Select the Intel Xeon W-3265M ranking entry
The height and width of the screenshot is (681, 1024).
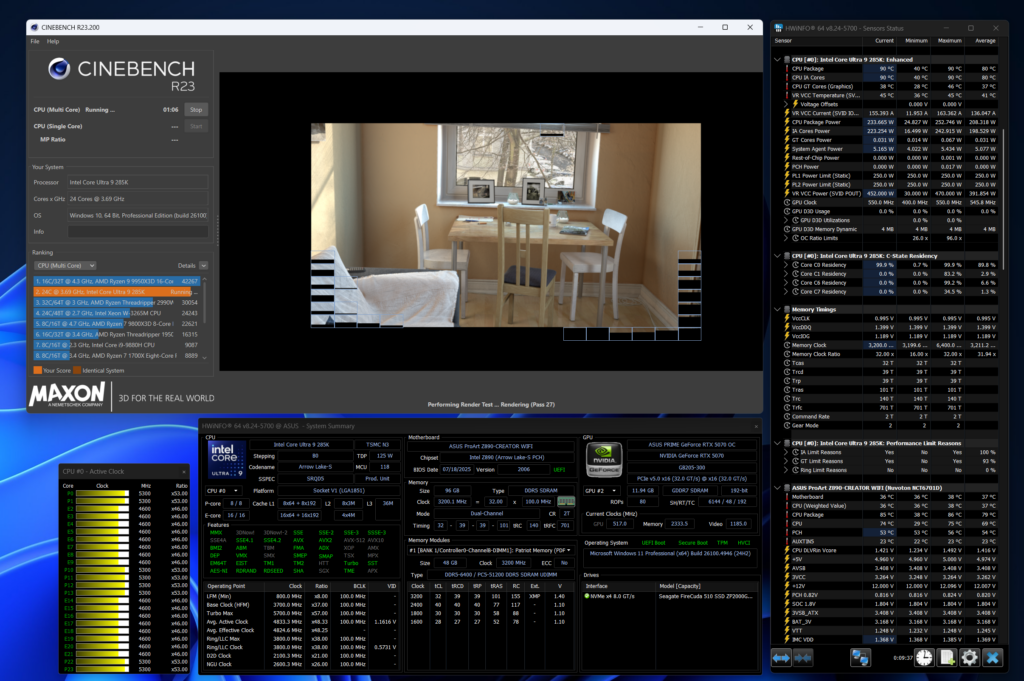[x=117, y=313]
